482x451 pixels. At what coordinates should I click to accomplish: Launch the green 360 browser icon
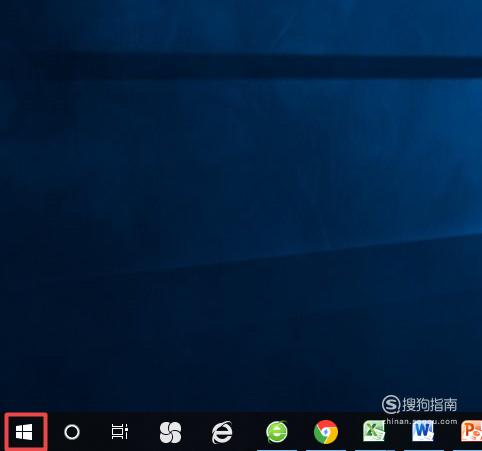277,432
